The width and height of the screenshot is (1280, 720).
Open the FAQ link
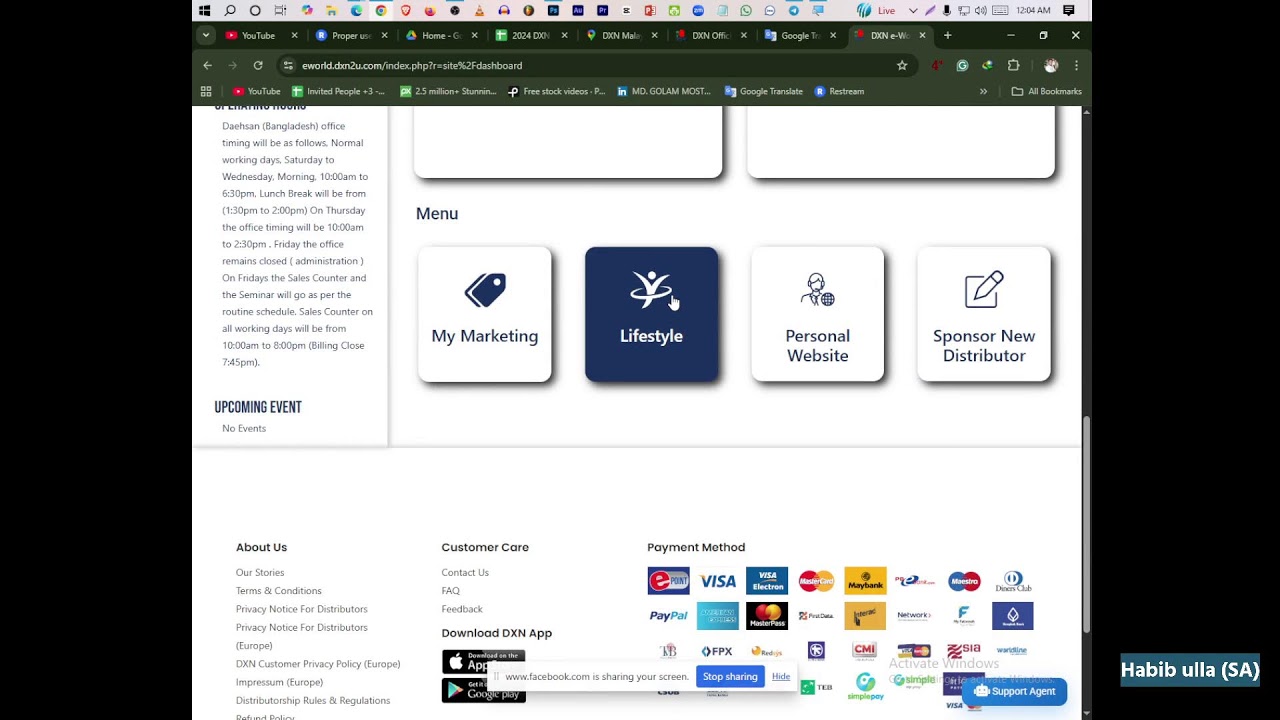[451, 591]
